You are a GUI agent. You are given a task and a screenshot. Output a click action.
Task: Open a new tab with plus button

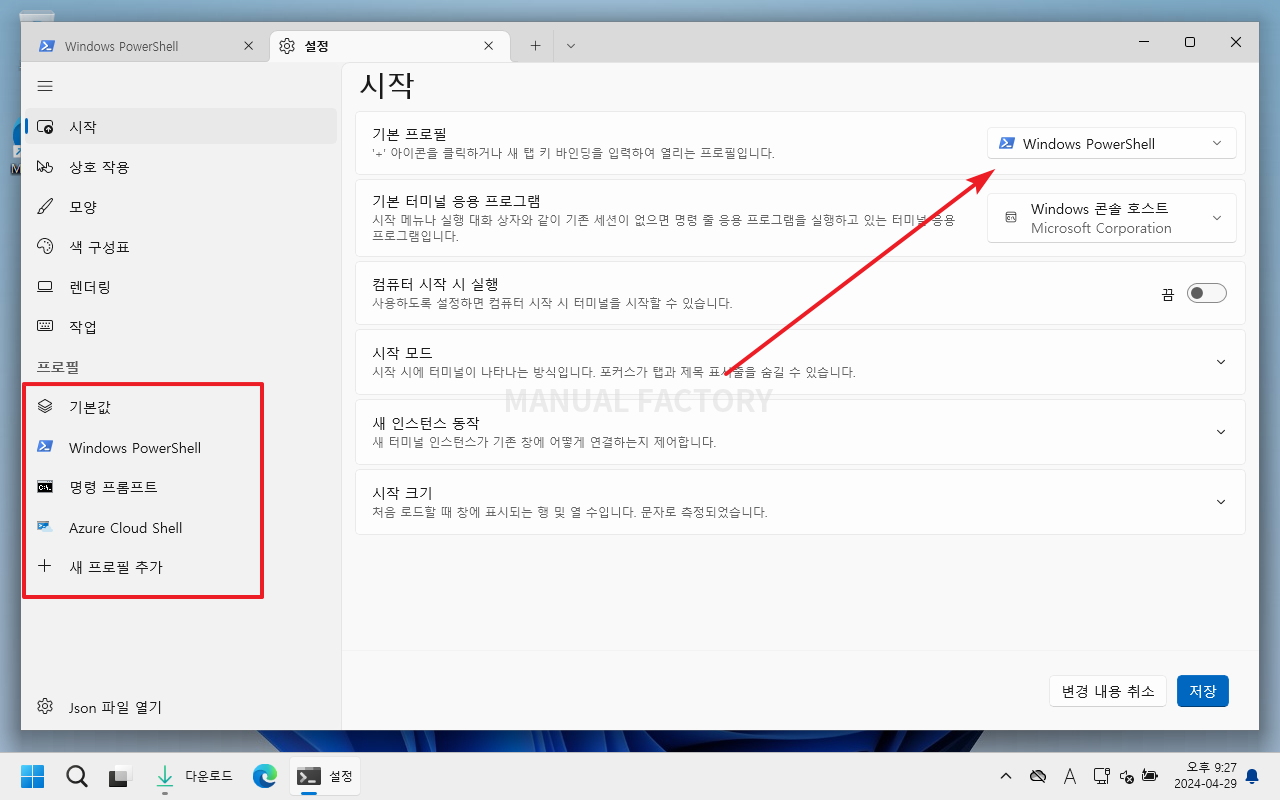[535, 46]
